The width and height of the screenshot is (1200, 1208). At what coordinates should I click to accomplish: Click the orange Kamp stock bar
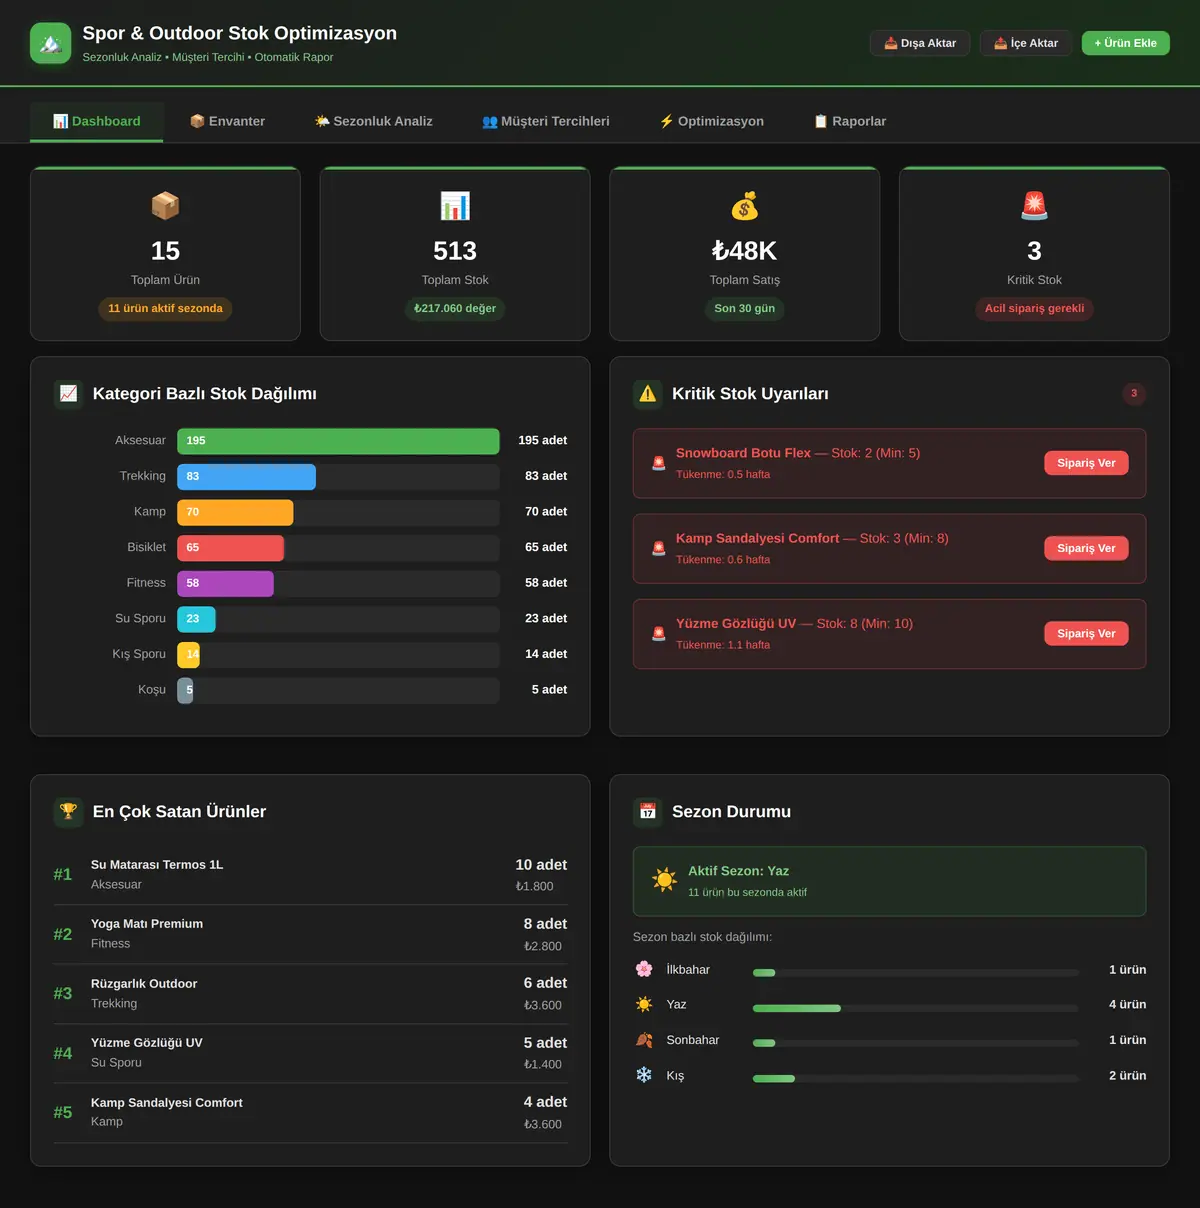[x=235, y=512]
